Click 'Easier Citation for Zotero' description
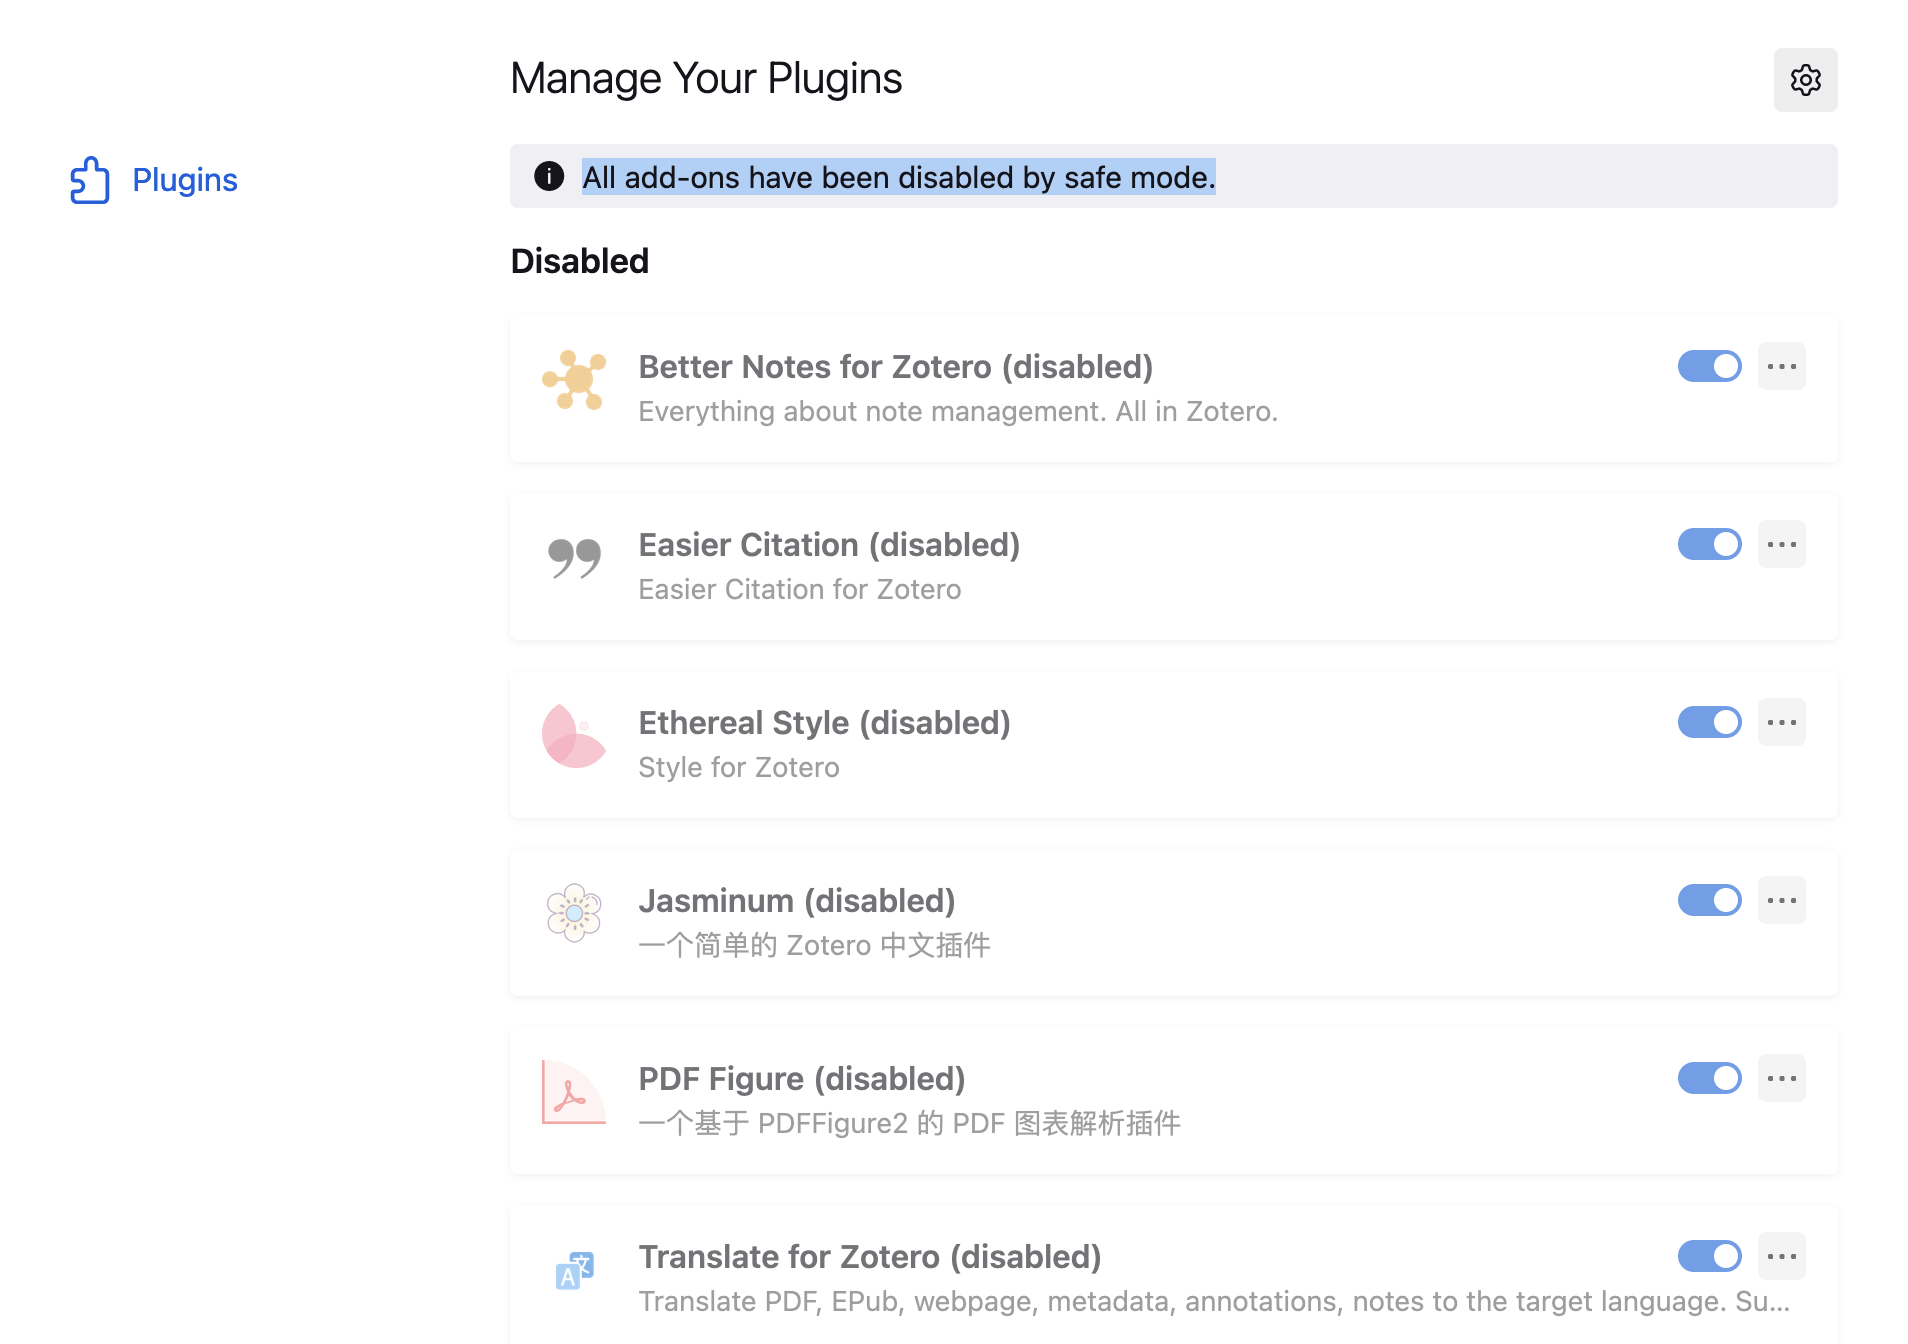The height and width of the screenshot is (1344, 1908). pos(800,589)
